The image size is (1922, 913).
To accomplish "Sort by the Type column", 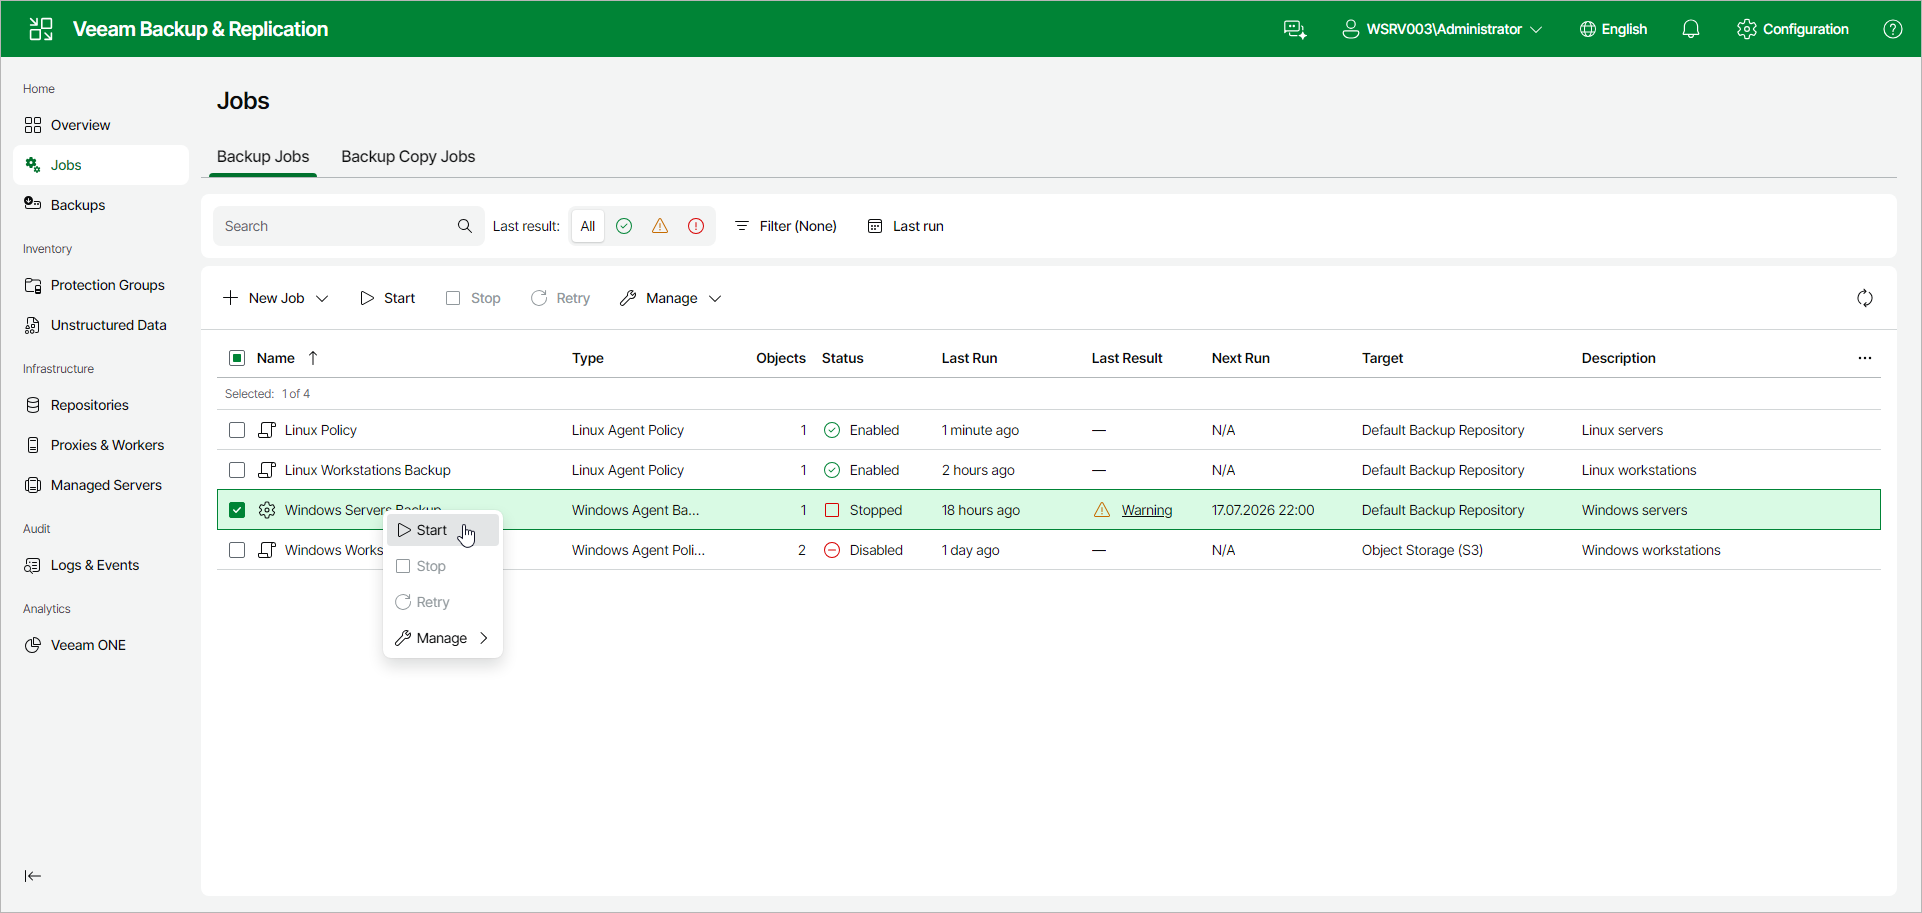I will pos(588,358).
